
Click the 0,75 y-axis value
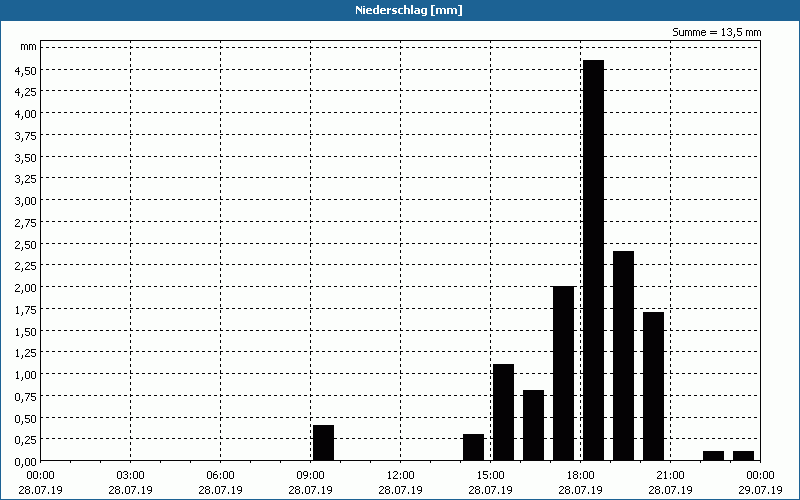(x=26, y=397)
